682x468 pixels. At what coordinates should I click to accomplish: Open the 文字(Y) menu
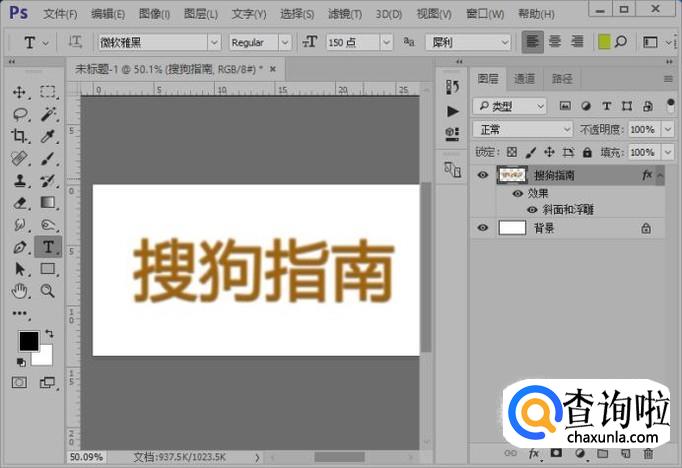(249, 14)
